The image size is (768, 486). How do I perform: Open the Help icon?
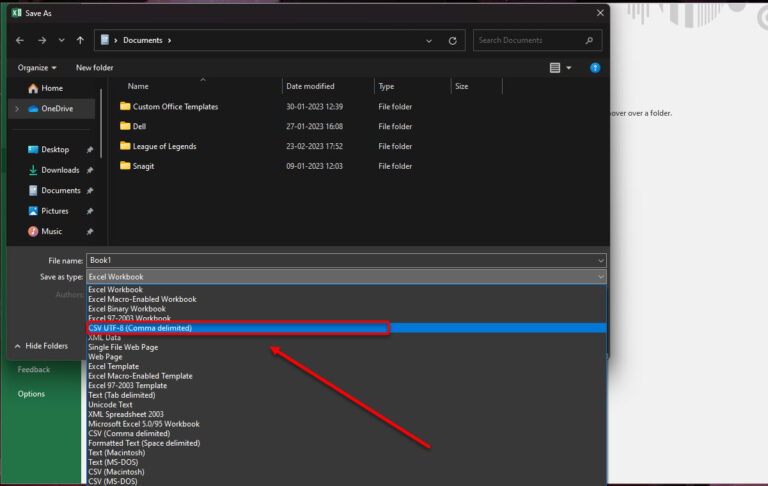pos(595,68)
